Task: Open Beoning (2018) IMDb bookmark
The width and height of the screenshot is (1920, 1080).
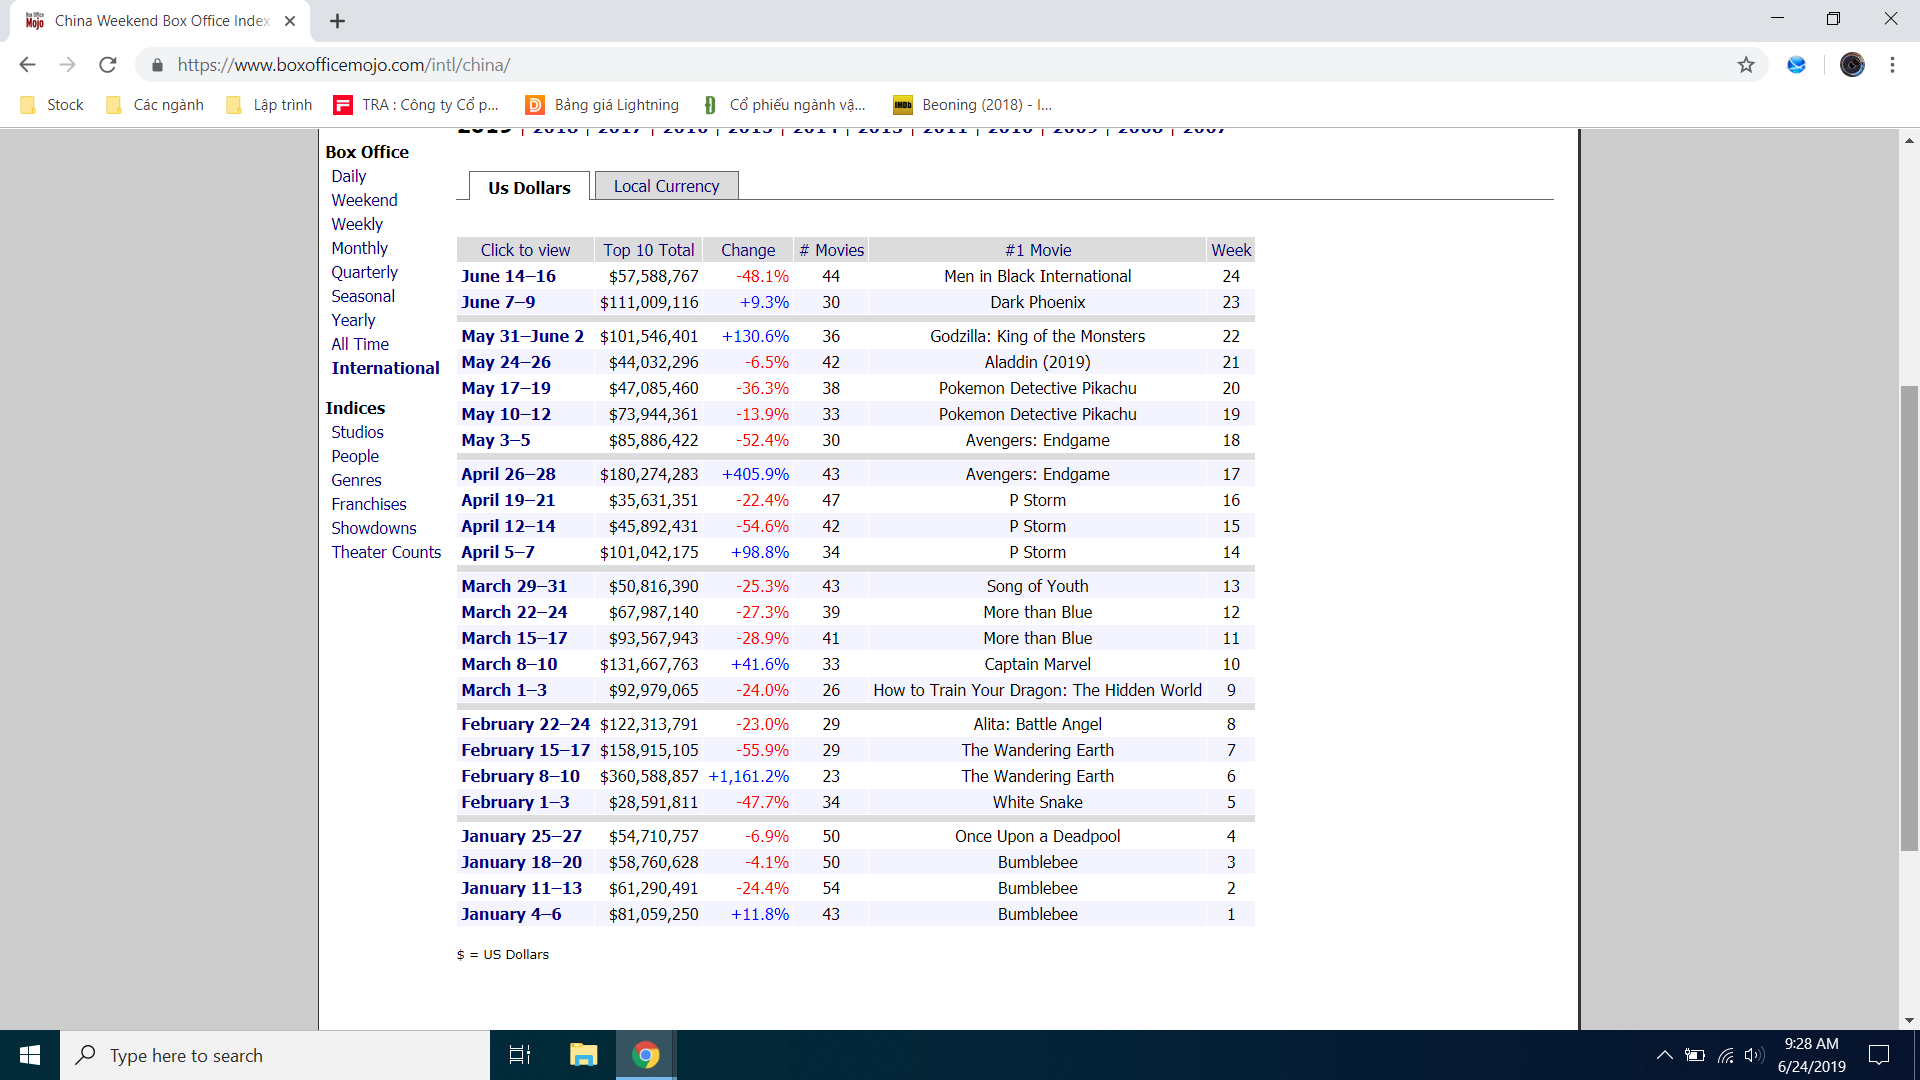Action: (973, 105)
